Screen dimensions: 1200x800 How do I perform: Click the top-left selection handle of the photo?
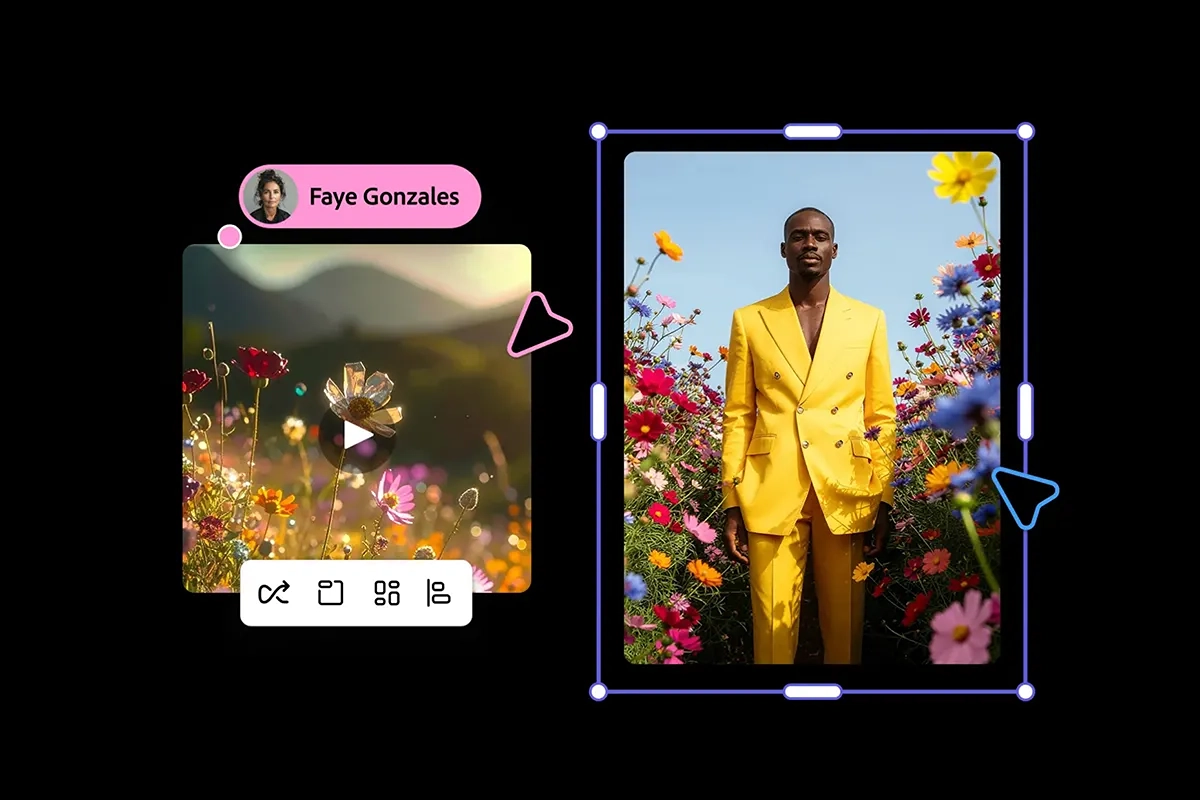[x=596, y=130]
